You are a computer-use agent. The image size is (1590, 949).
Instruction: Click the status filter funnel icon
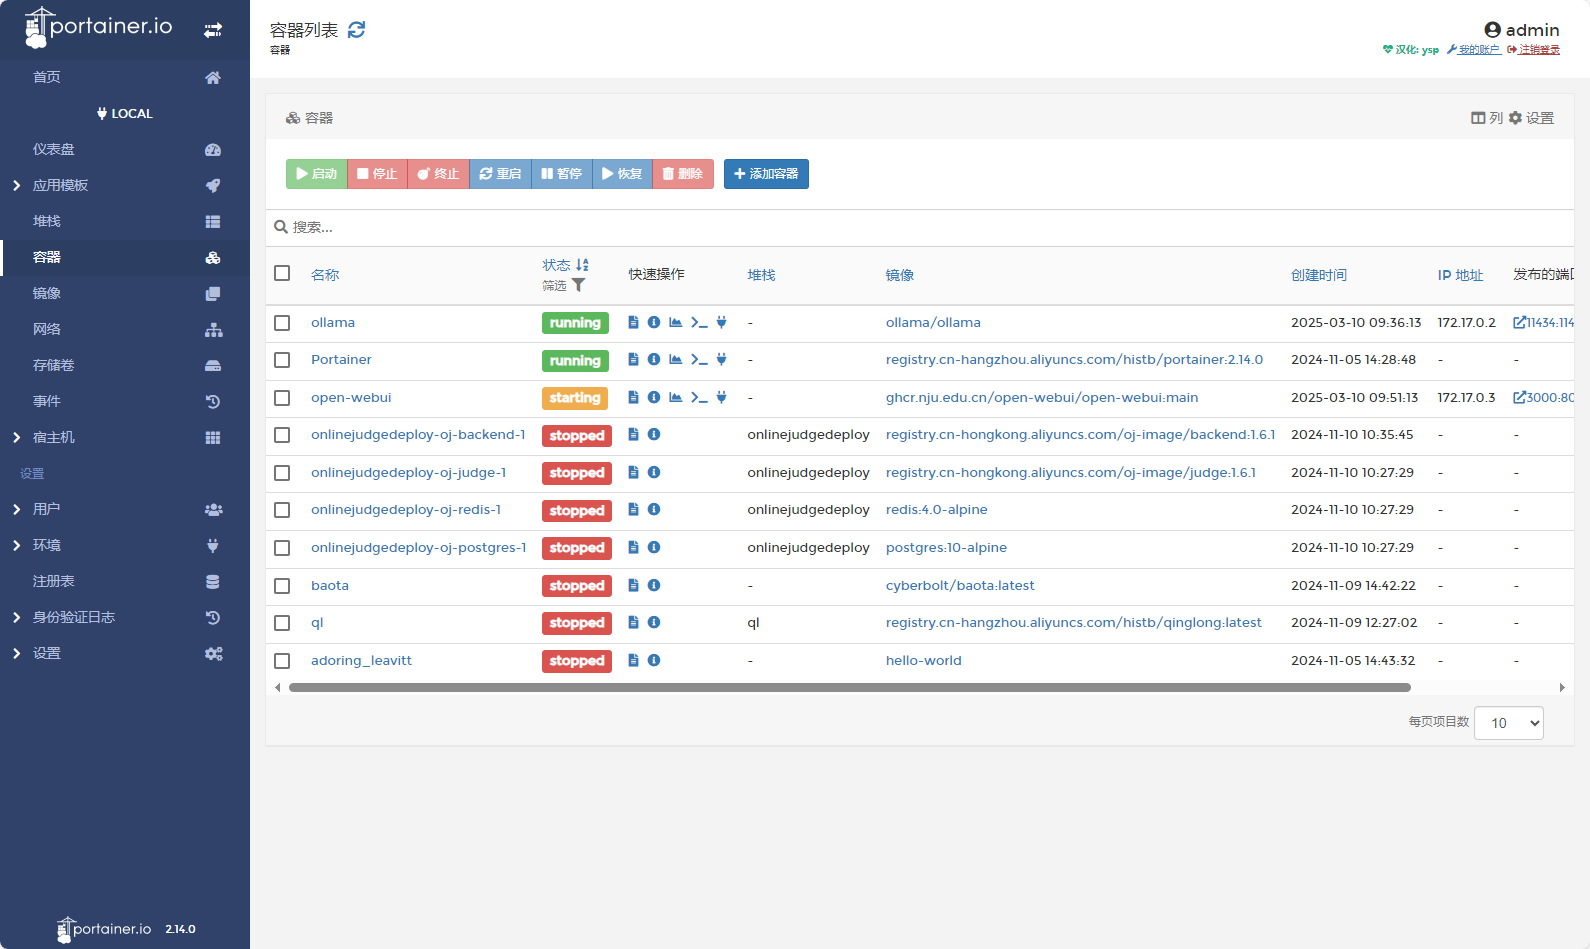578,285
